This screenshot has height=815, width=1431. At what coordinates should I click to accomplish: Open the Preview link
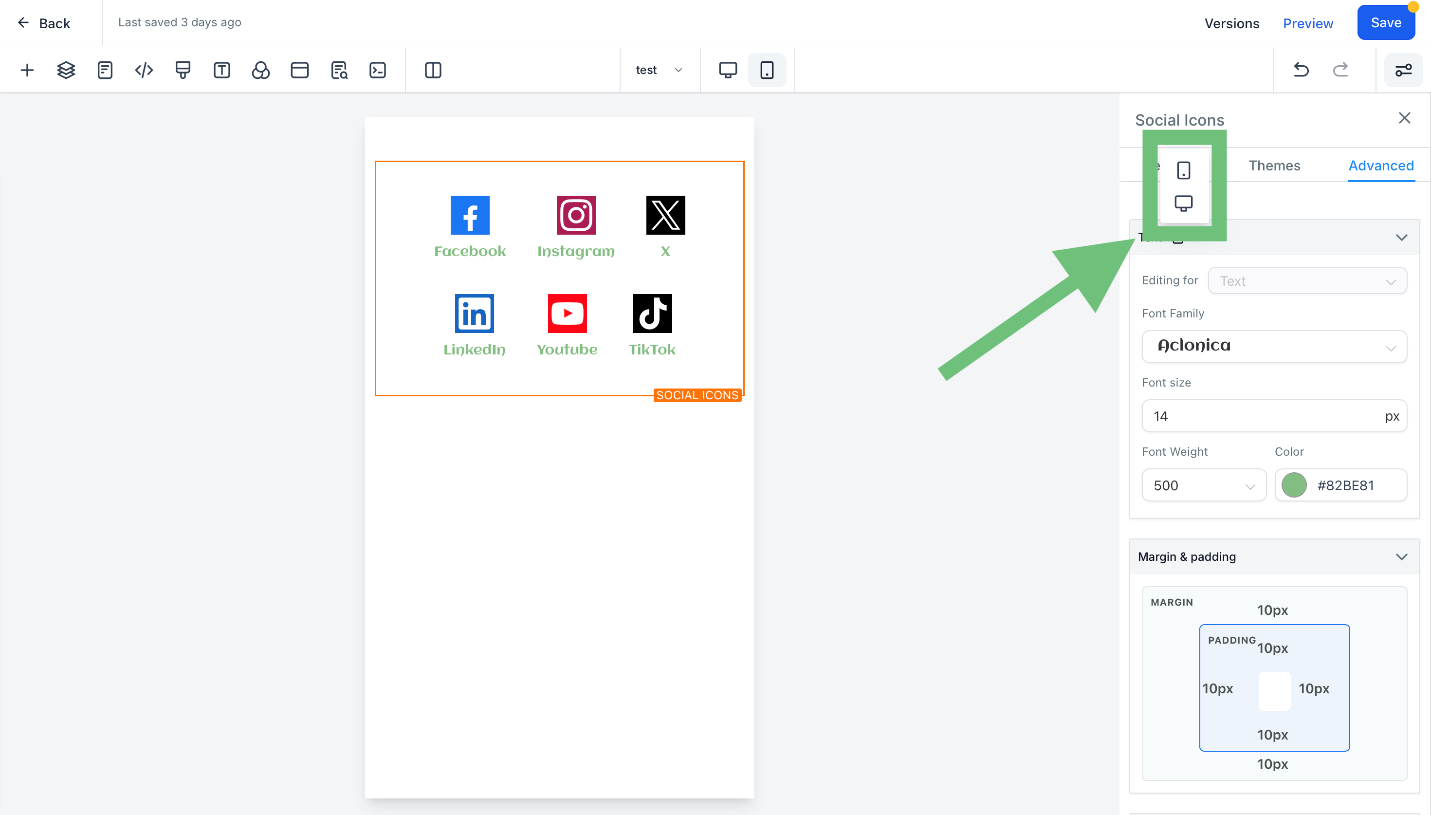[1308, 23]
